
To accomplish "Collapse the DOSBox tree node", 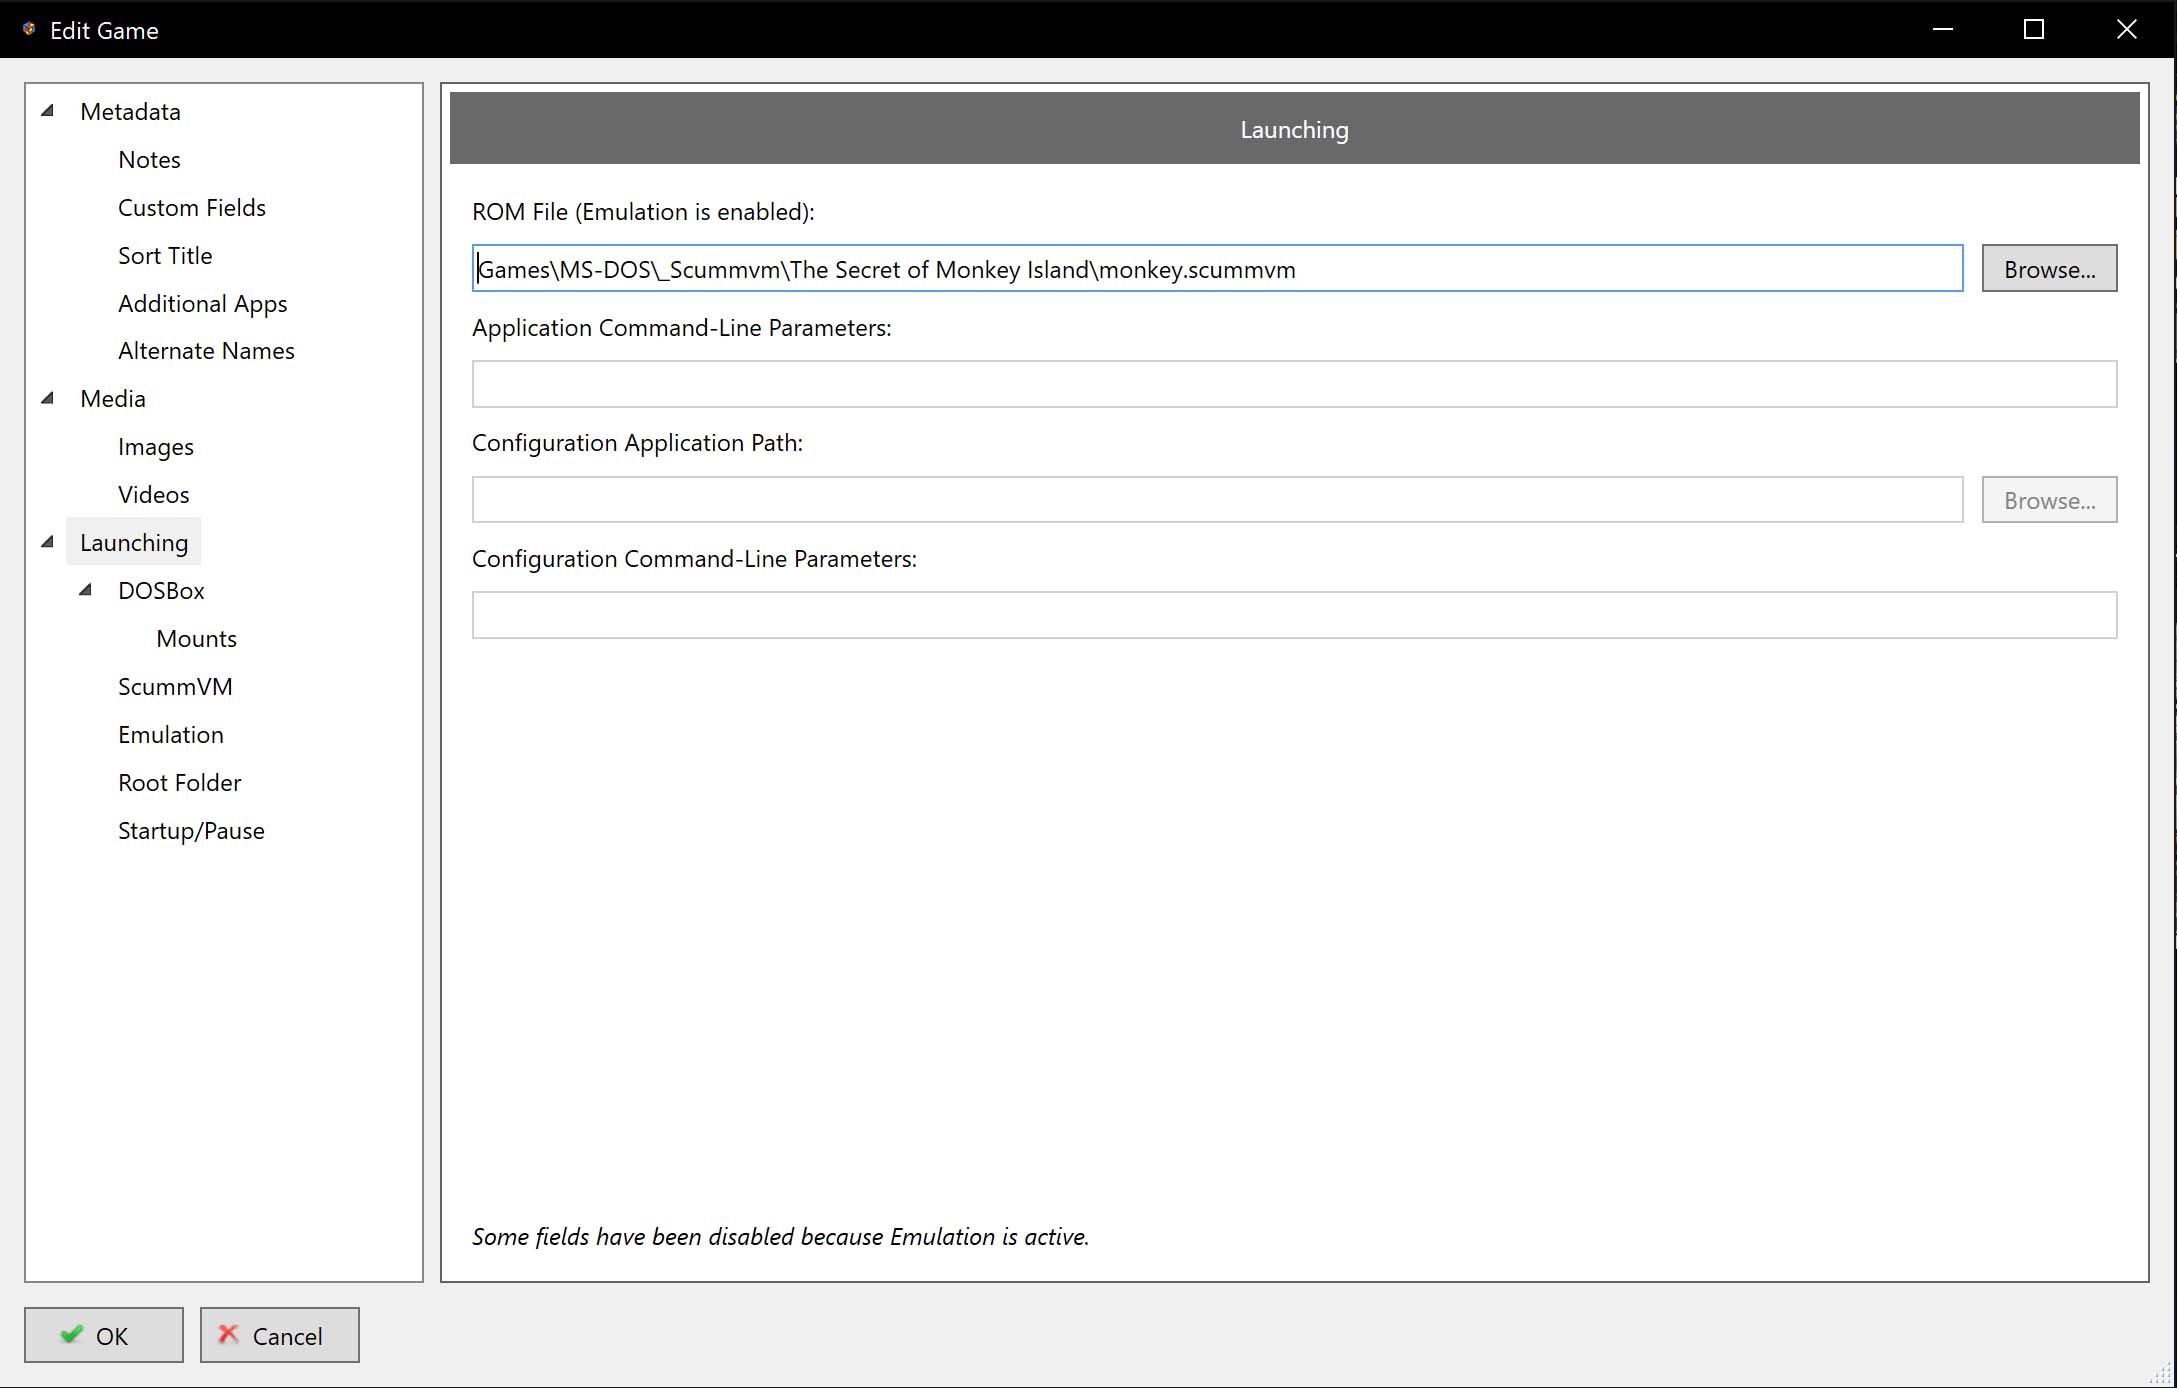I will [x=86, y=590].
